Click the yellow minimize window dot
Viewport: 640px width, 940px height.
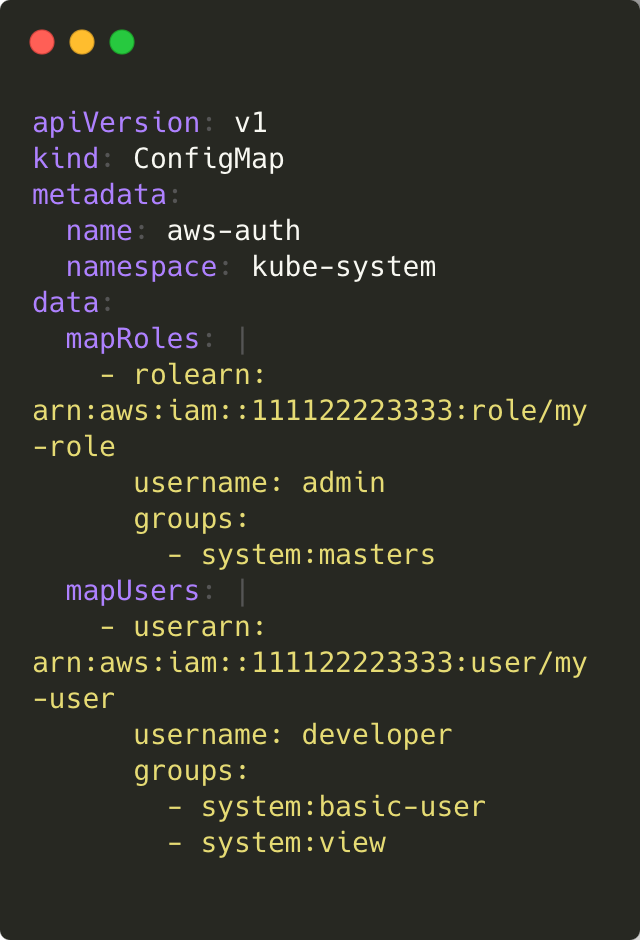pos(82,42)
